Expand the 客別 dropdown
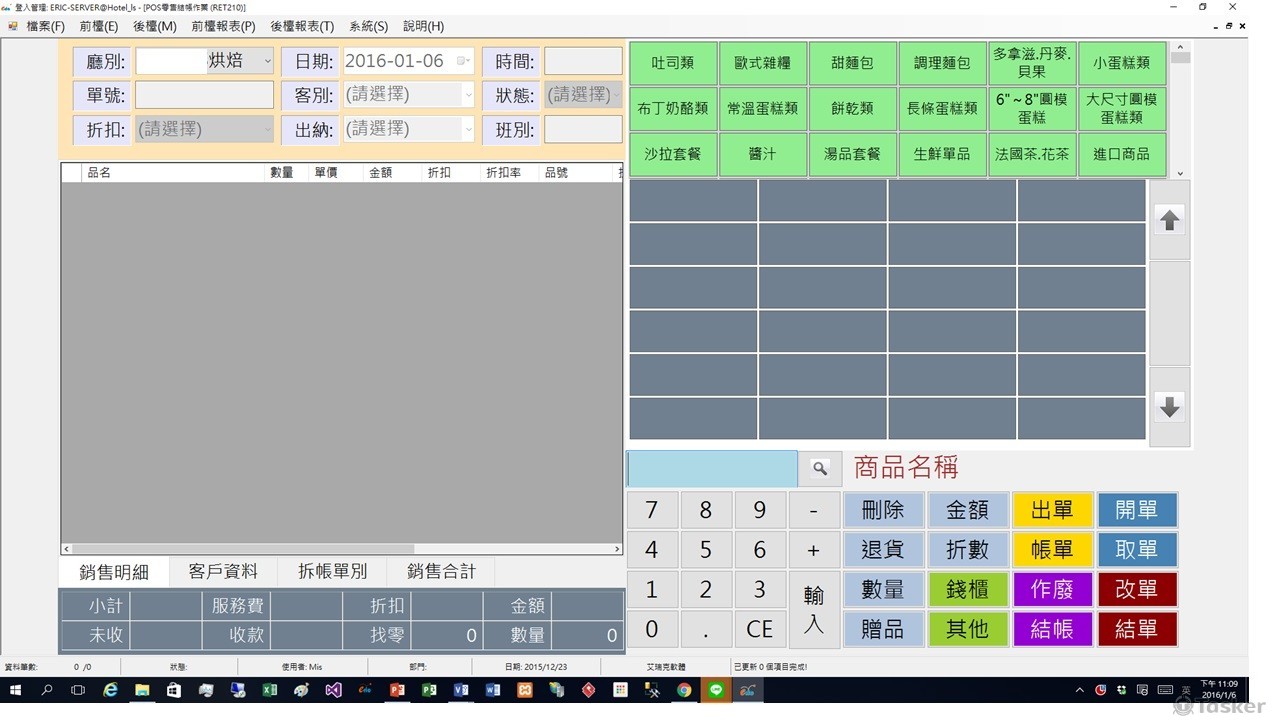 coord(467,96)
